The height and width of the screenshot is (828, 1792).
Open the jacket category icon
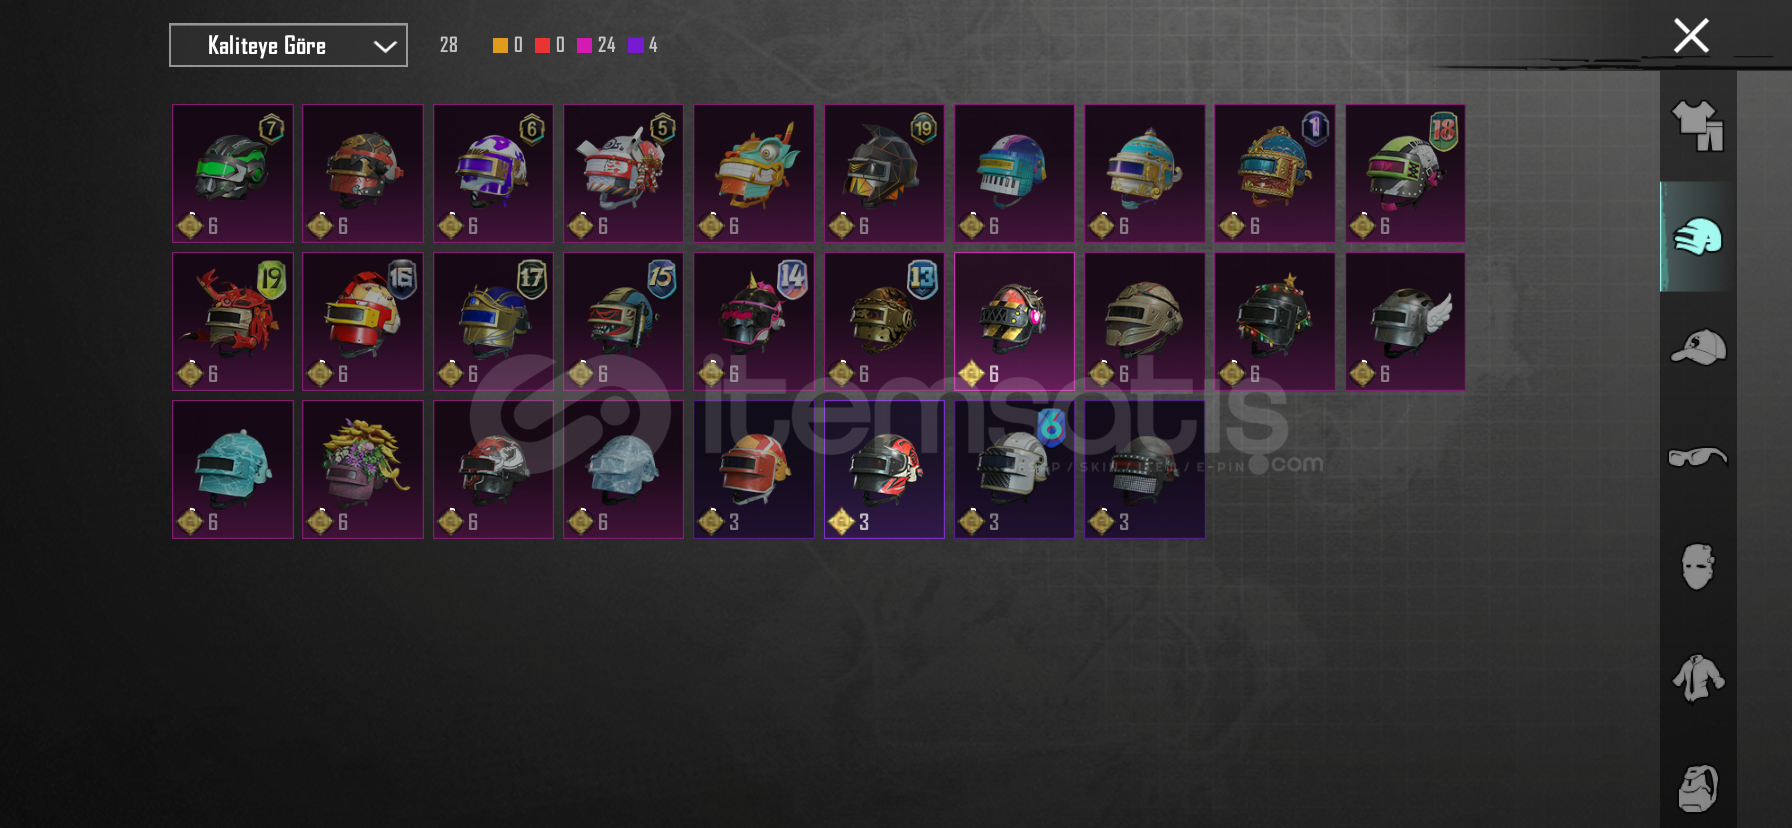(x=1698, y=678)
